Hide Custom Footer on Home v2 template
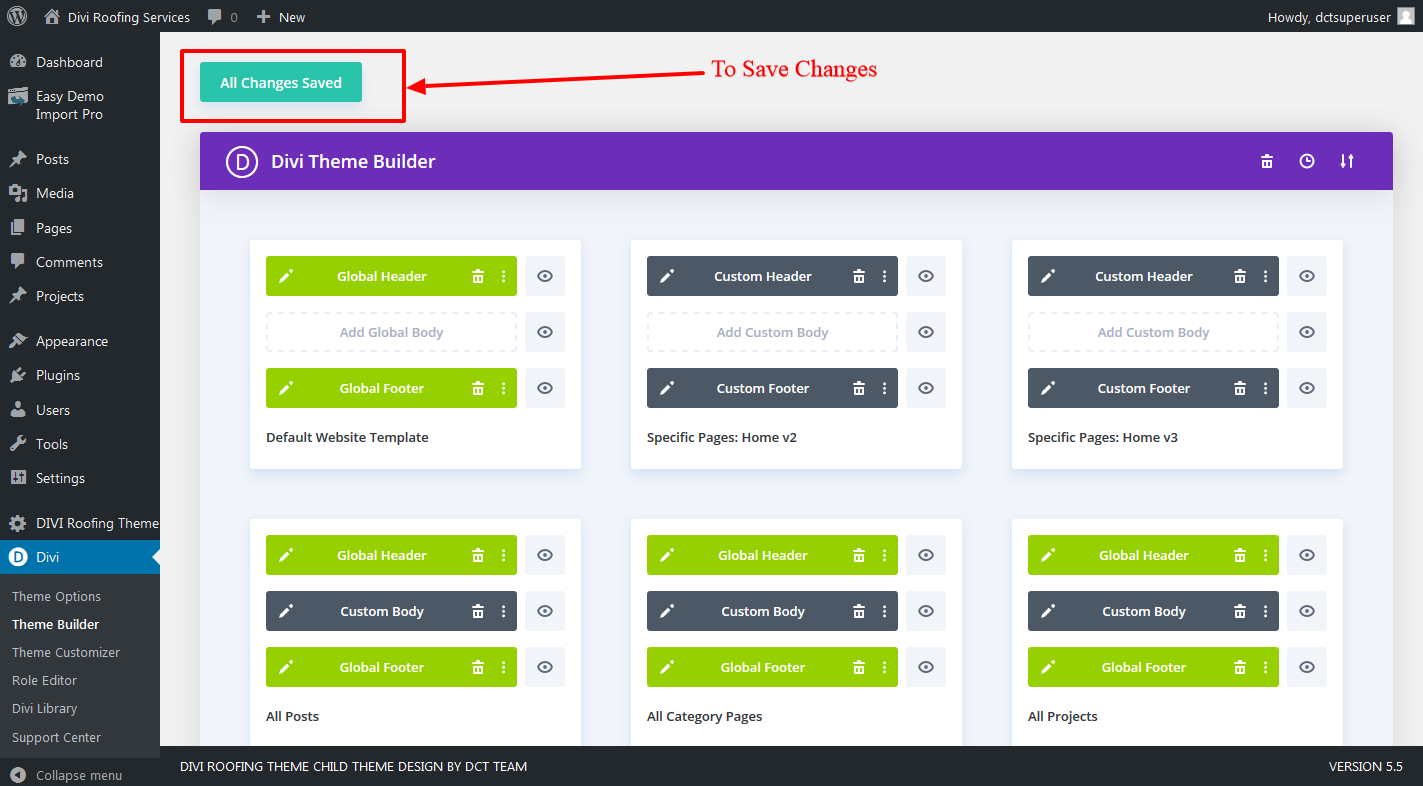This screenshot has width=1423, height=786. coord(926,388)
